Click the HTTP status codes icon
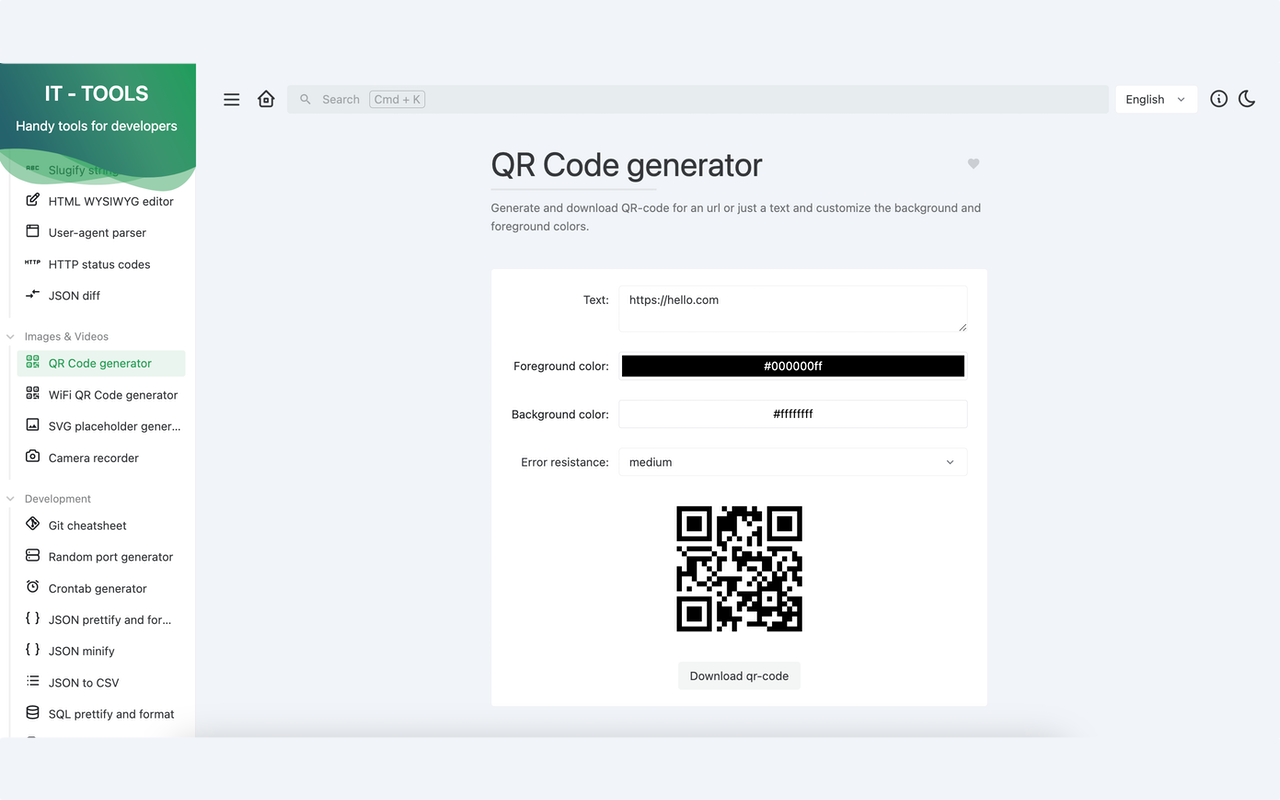Image resolution: width=1280 pixels, height=800 pixels. 33,264
